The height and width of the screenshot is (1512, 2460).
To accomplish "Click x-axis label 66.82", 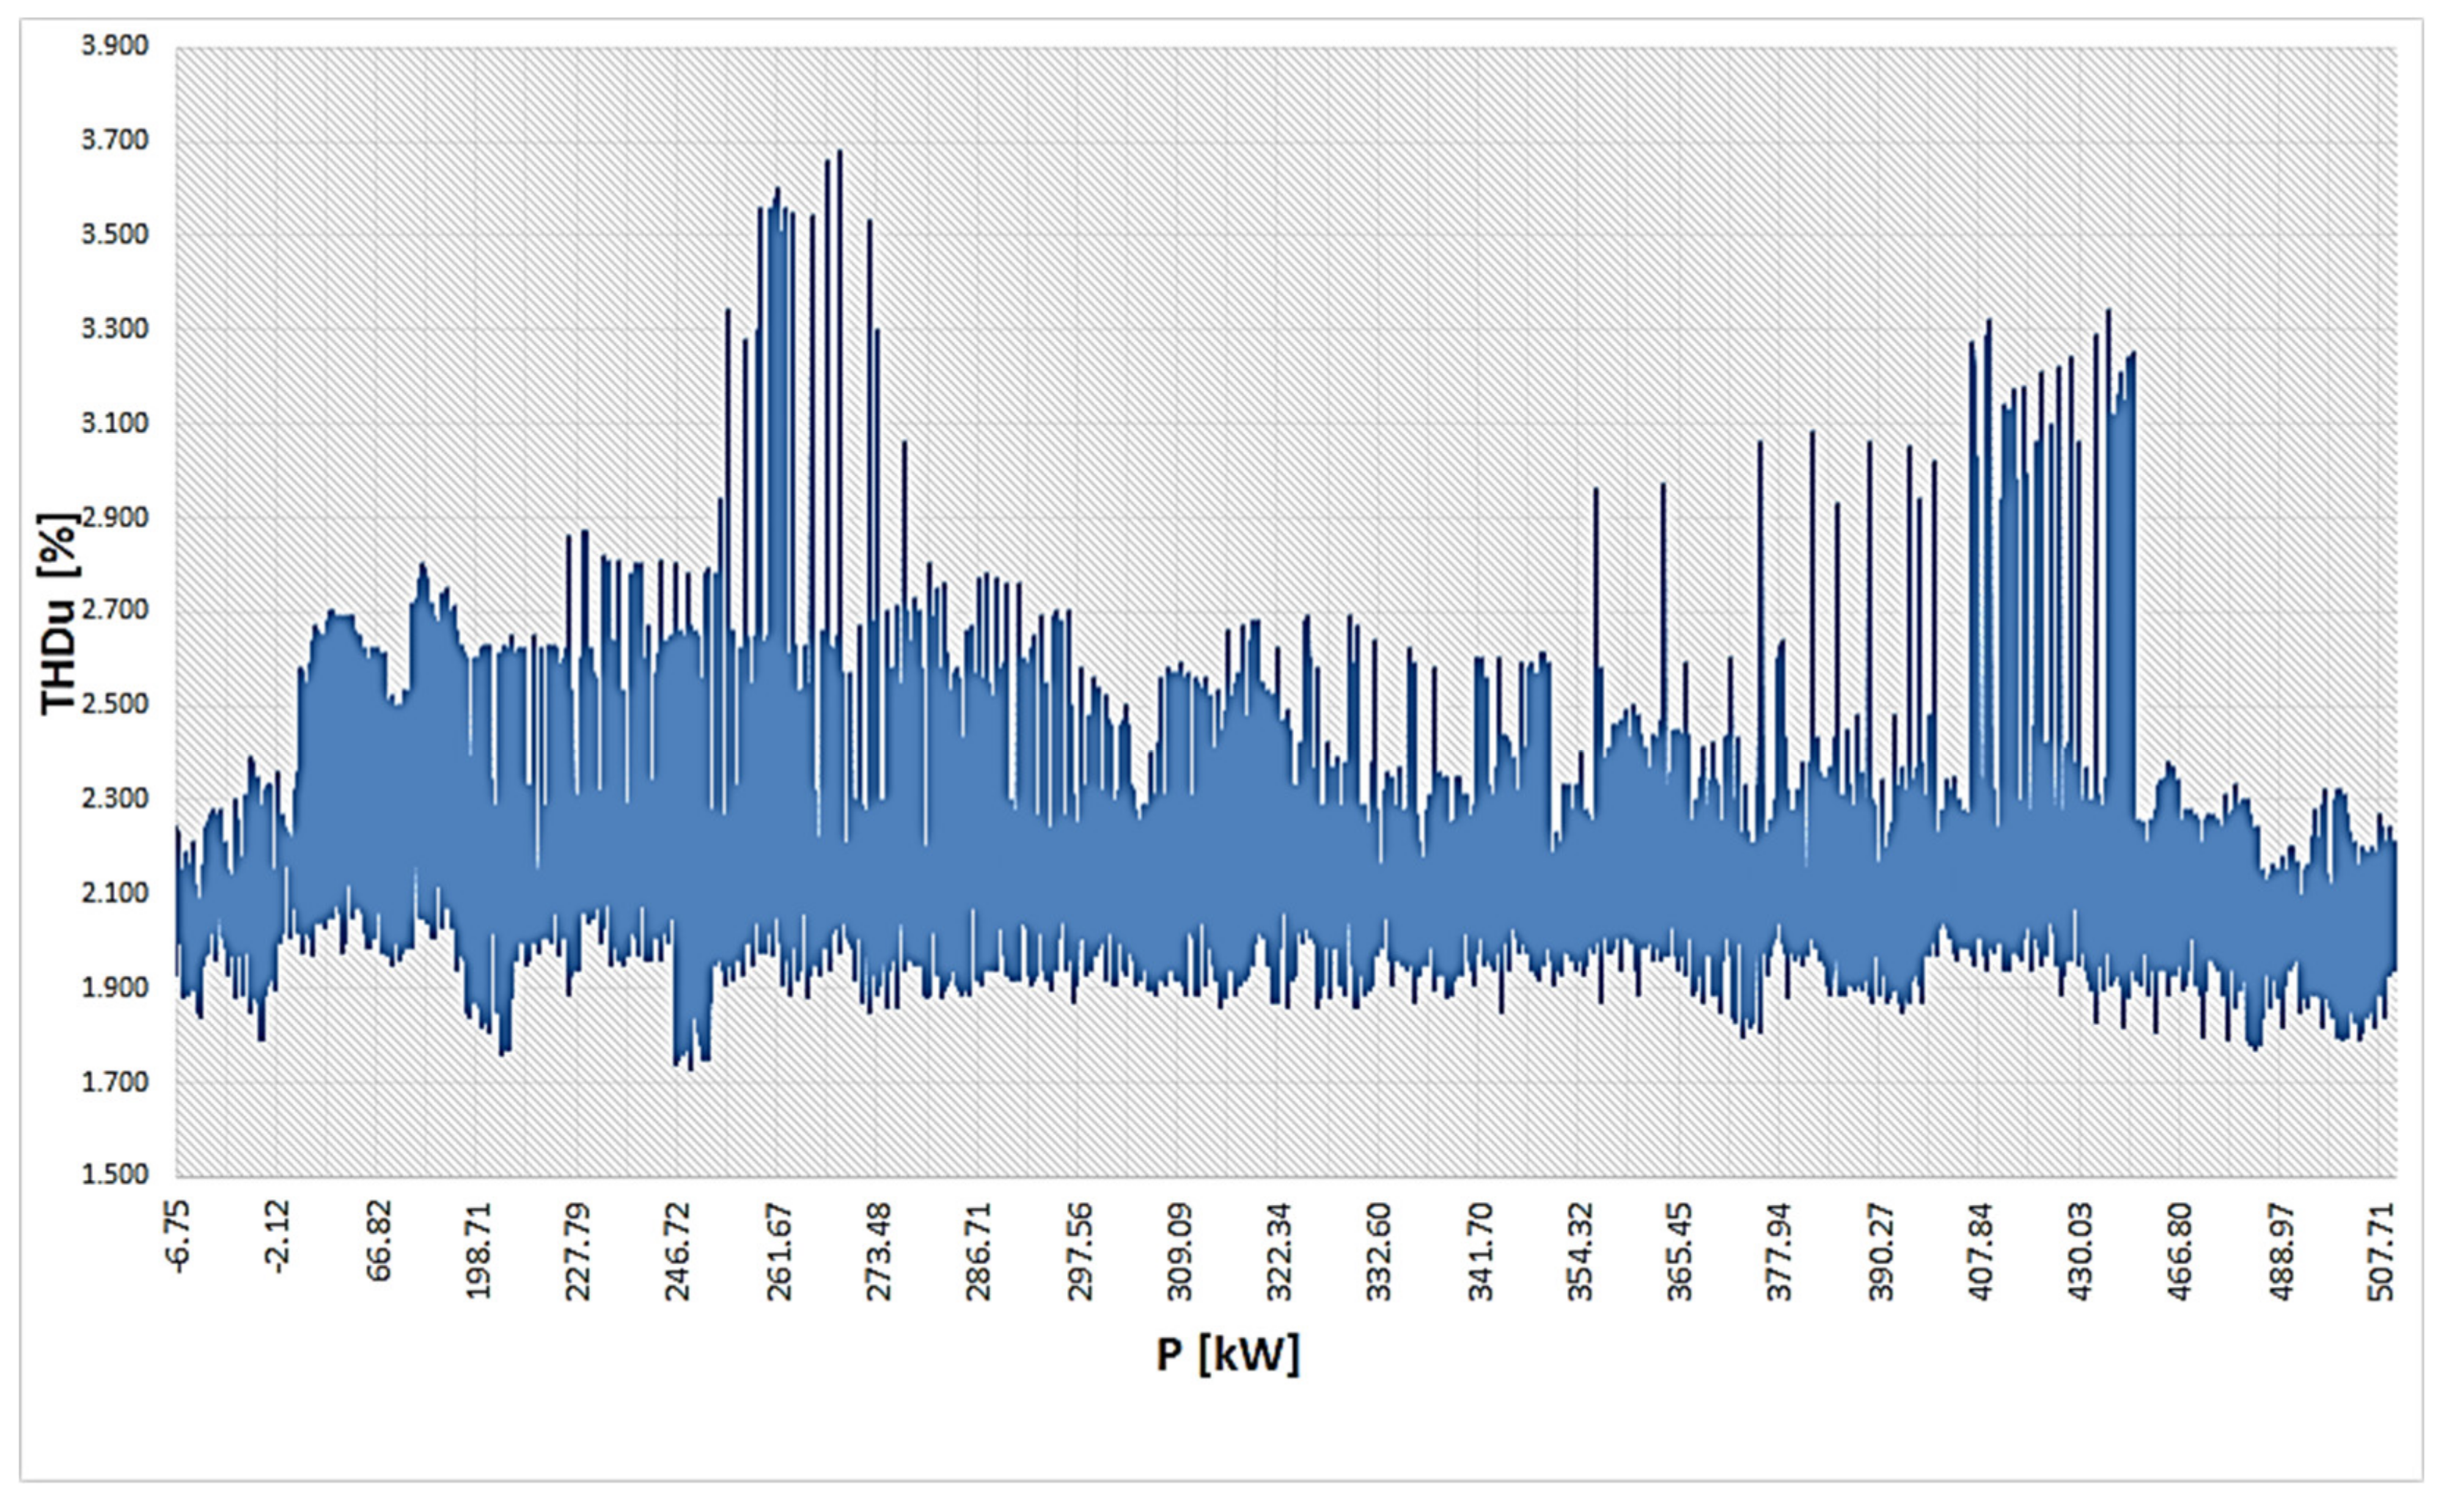I will [x=379, y=1241].
